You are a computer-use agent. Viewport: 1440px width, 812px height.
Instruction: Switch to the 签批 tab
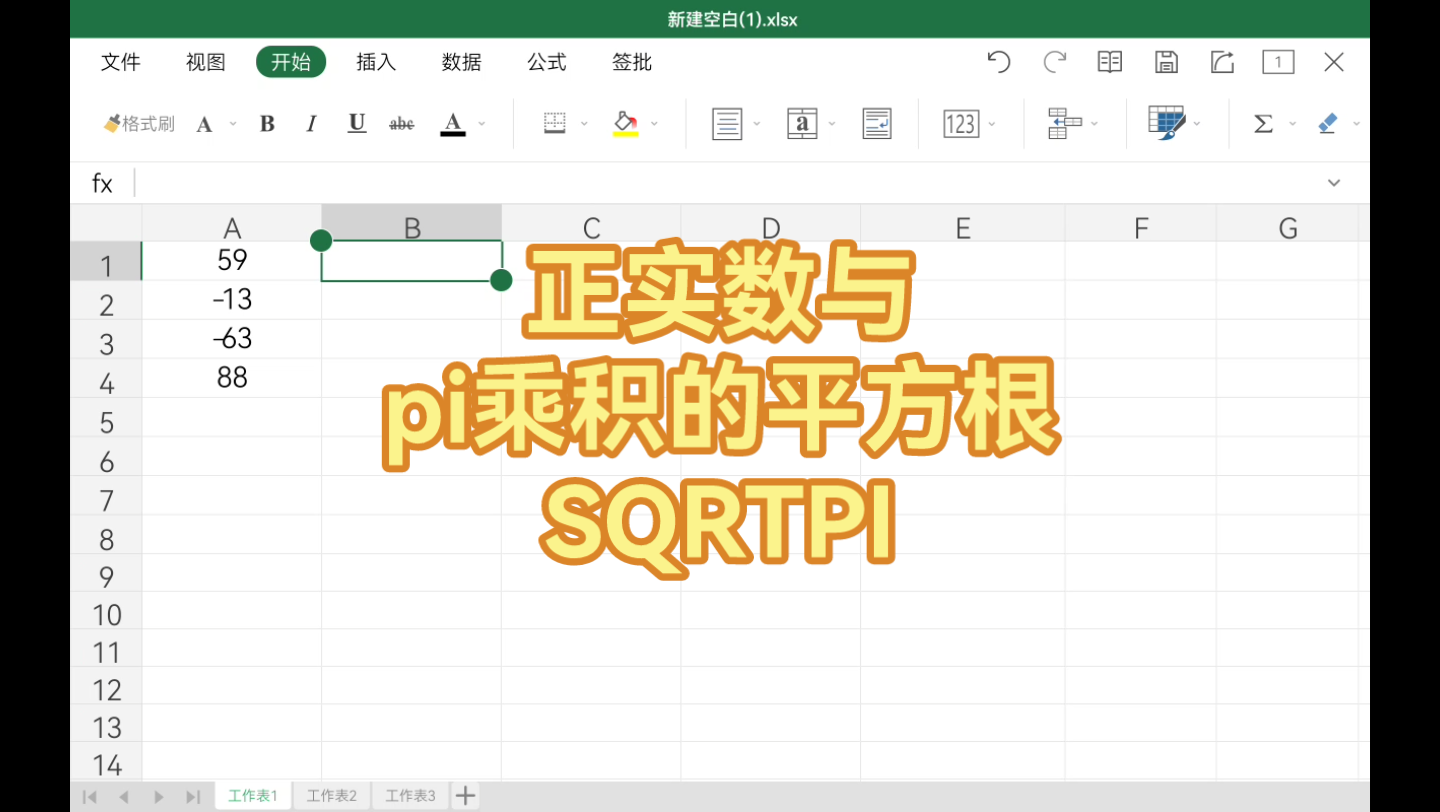632,62
